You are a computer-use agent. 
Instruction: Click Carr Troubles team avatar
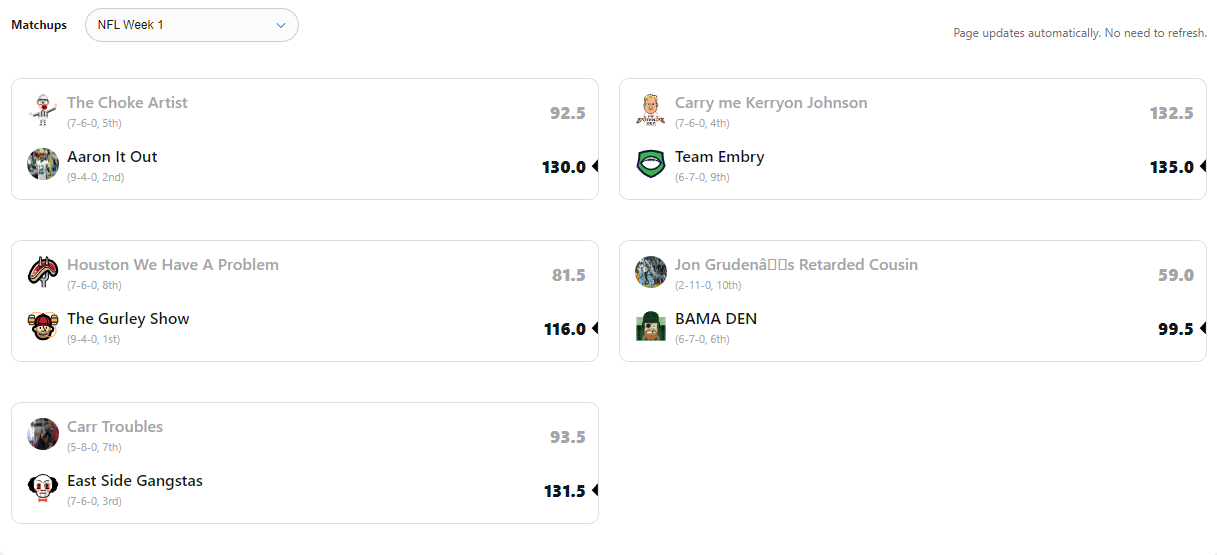pos(43,433)
